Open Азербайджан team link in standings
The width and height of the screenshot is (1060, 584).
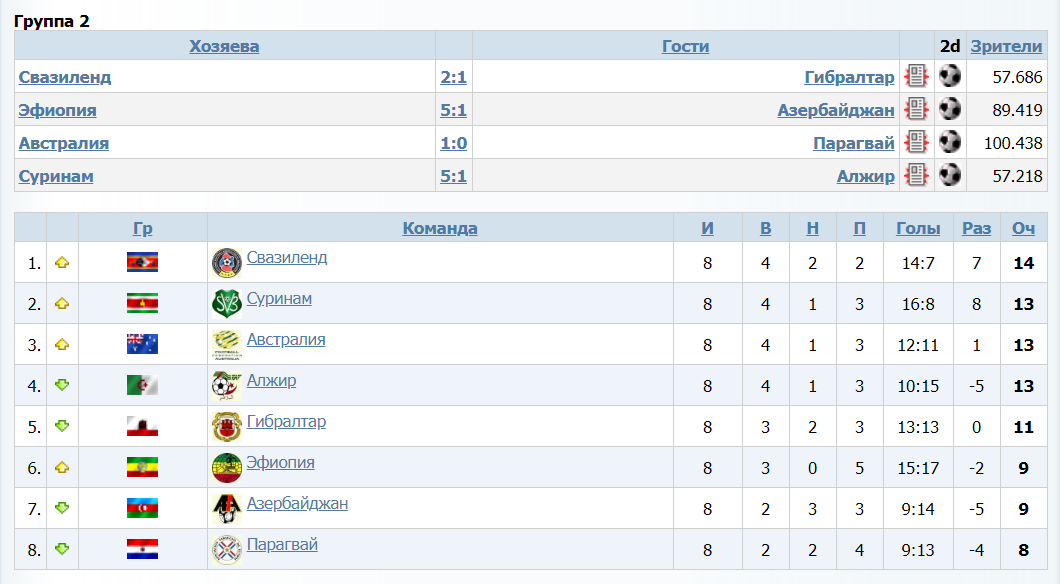pyautogui.click(x=297, y=504)
